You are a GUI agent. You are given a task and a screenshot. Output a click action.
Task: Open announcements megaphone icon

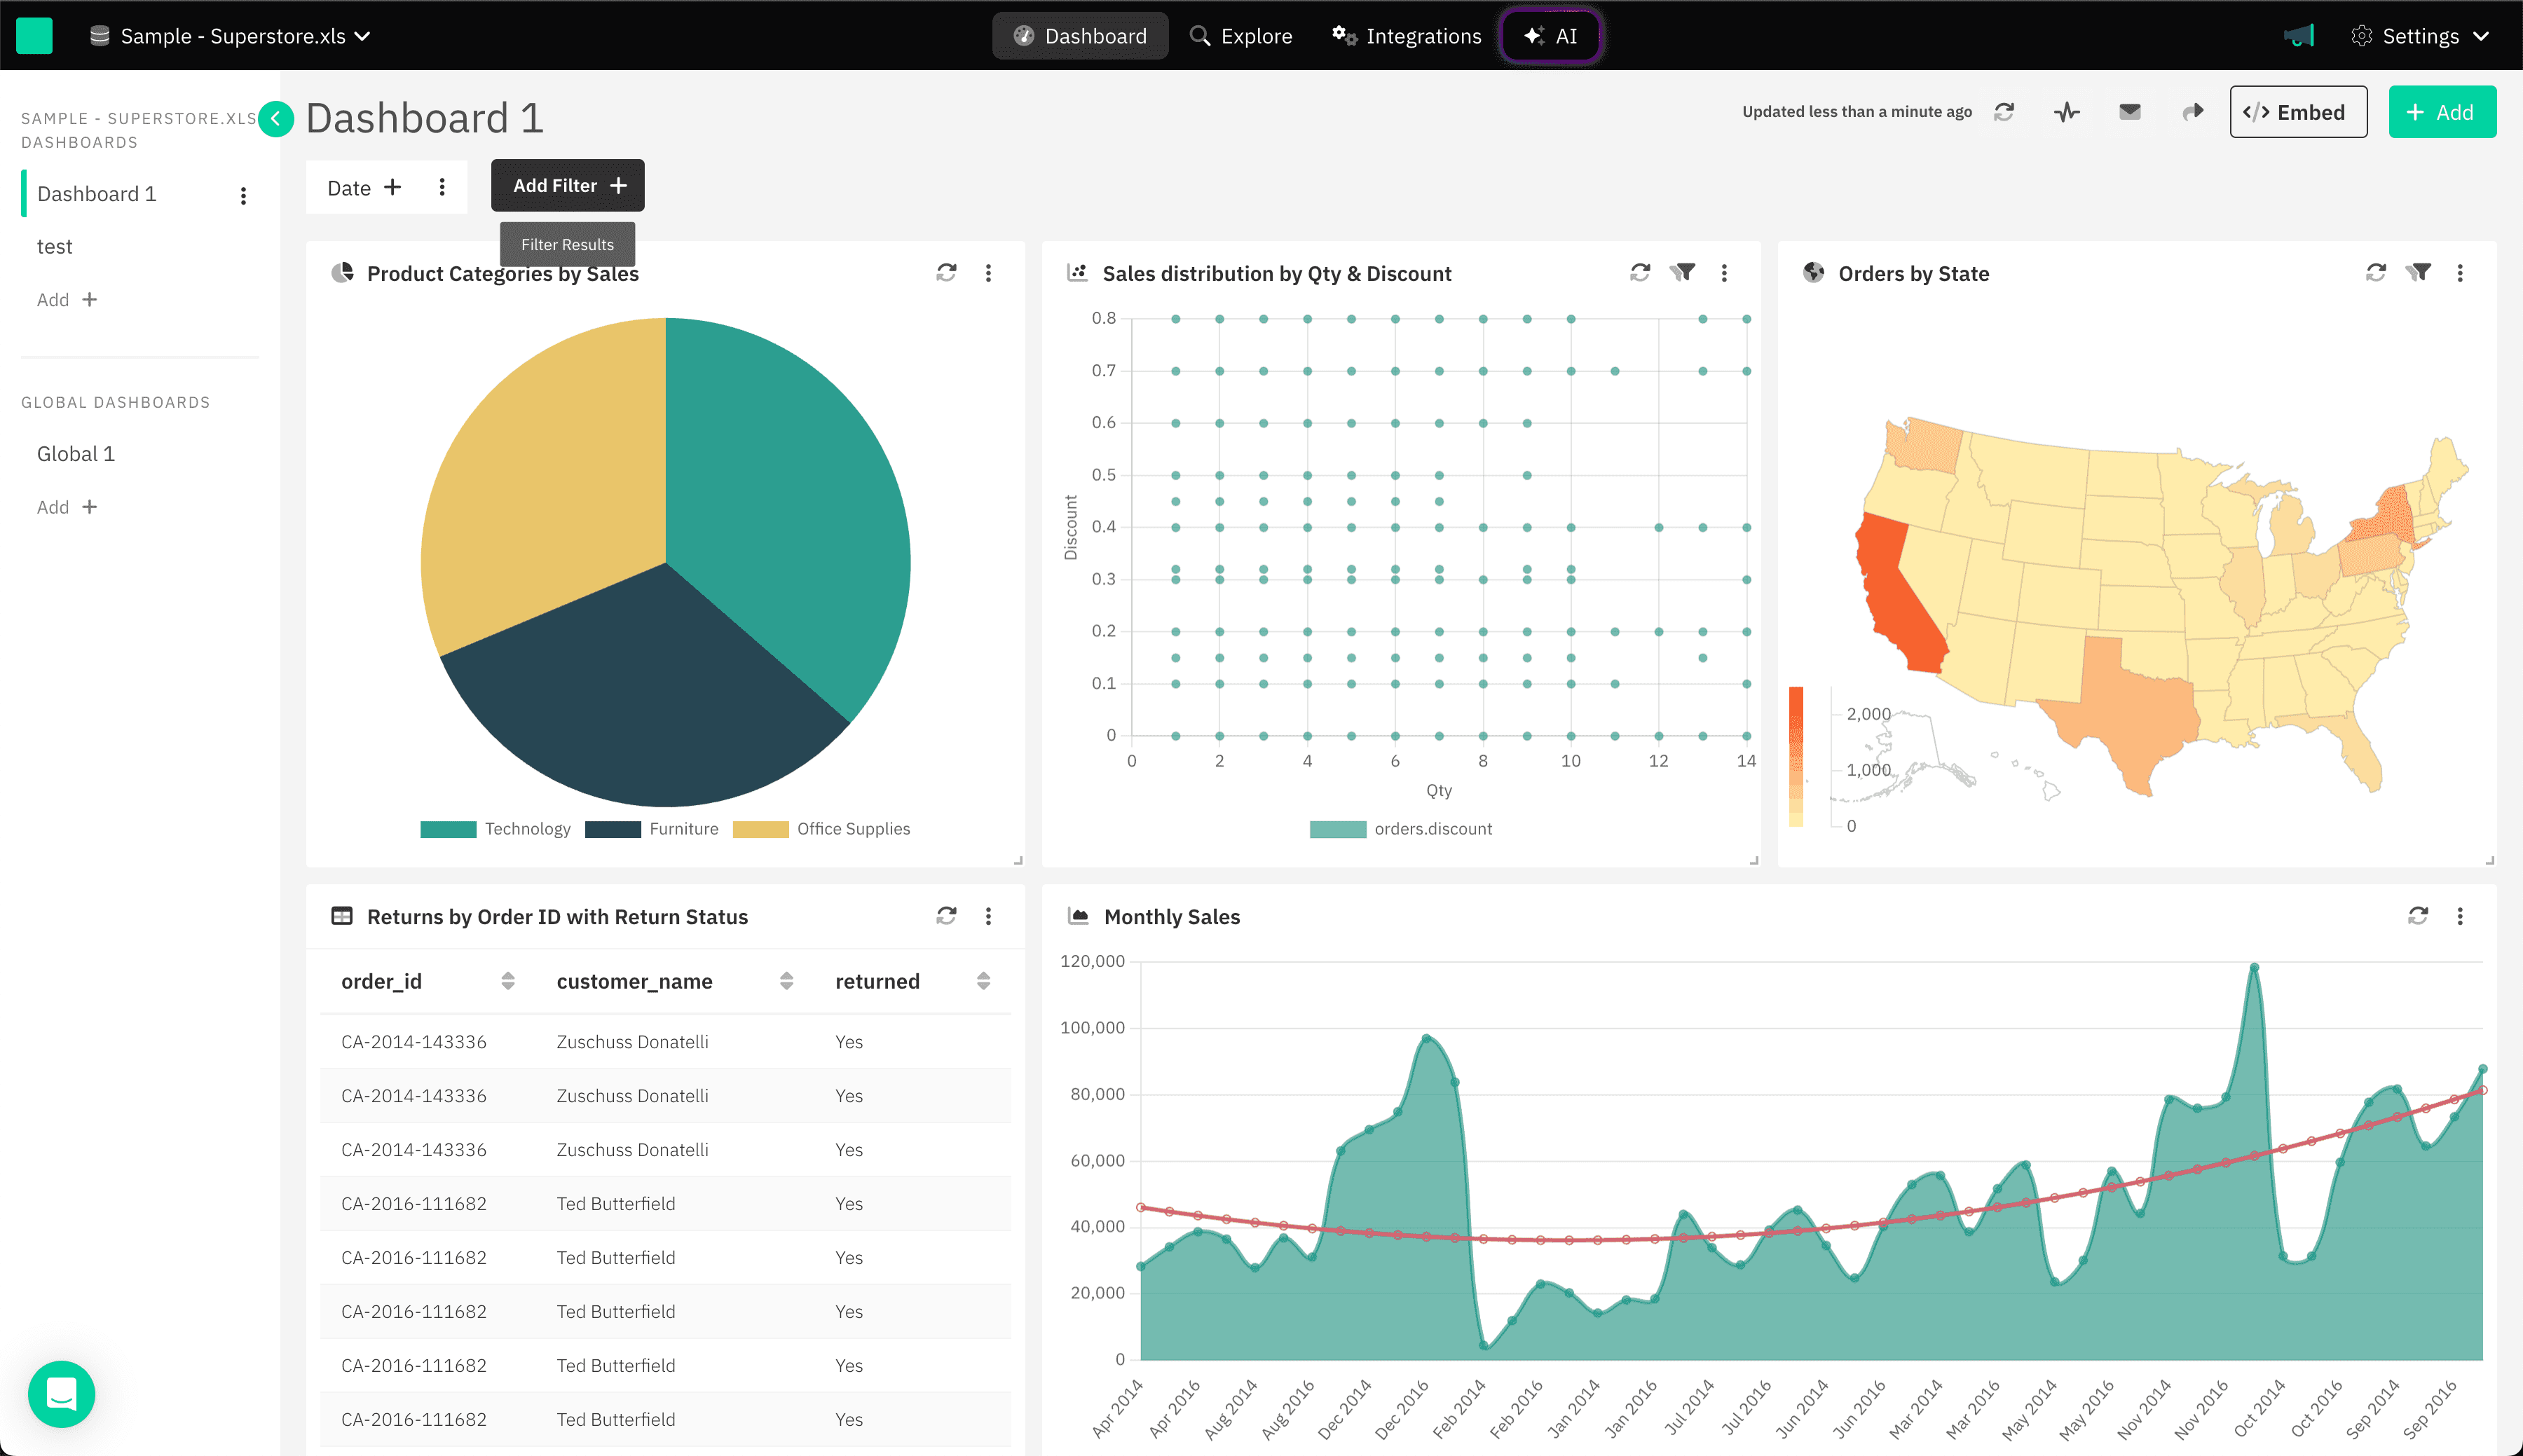pyautogui.click(x=2299, y=36)
